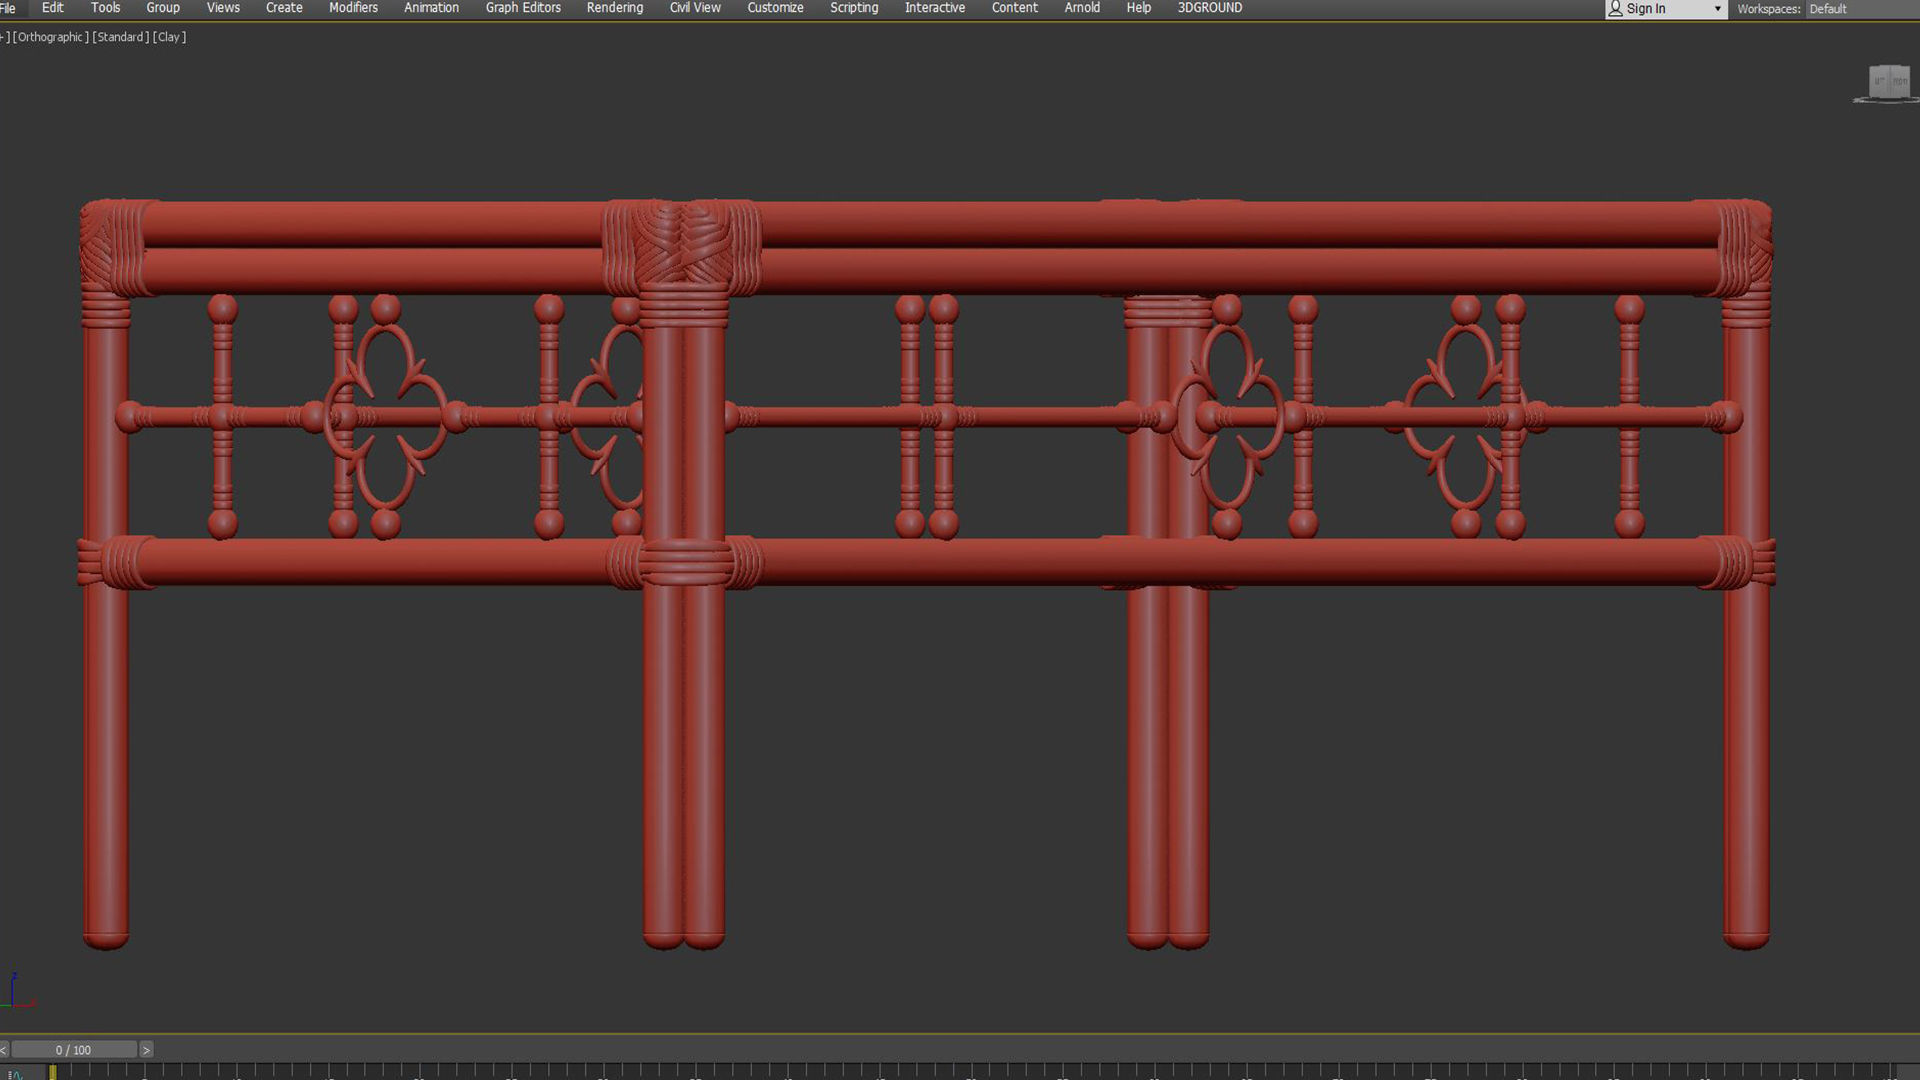Open the Graph Editors menu
The image size is (1920, 1080).
coord(523,8)
